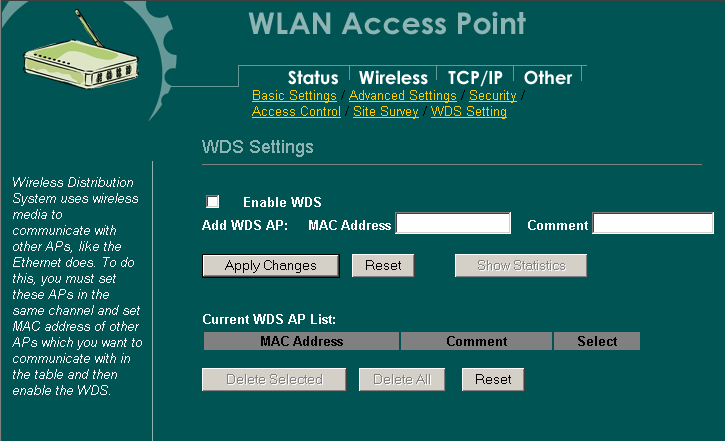
Task: Click Reset next to Apply Changes
Action: (382, 266)
